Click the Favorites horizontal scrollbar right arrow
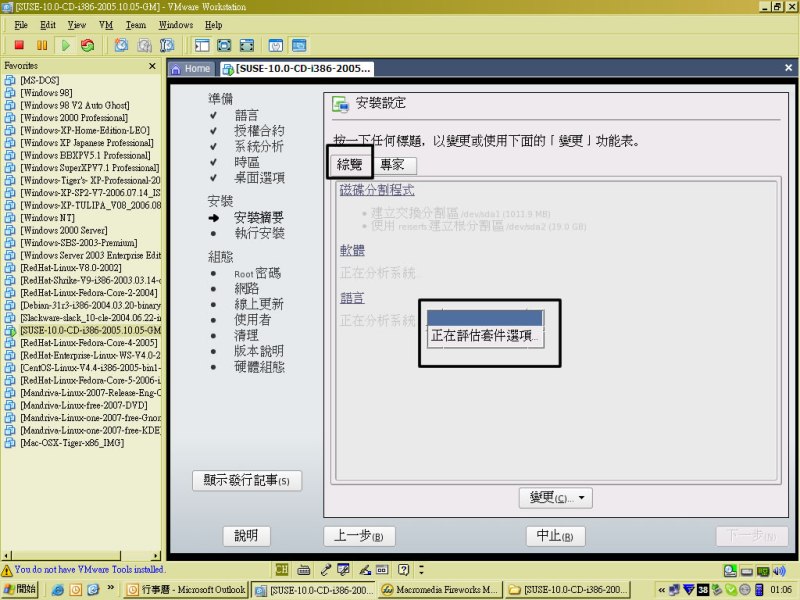 (x=156, y=555)
